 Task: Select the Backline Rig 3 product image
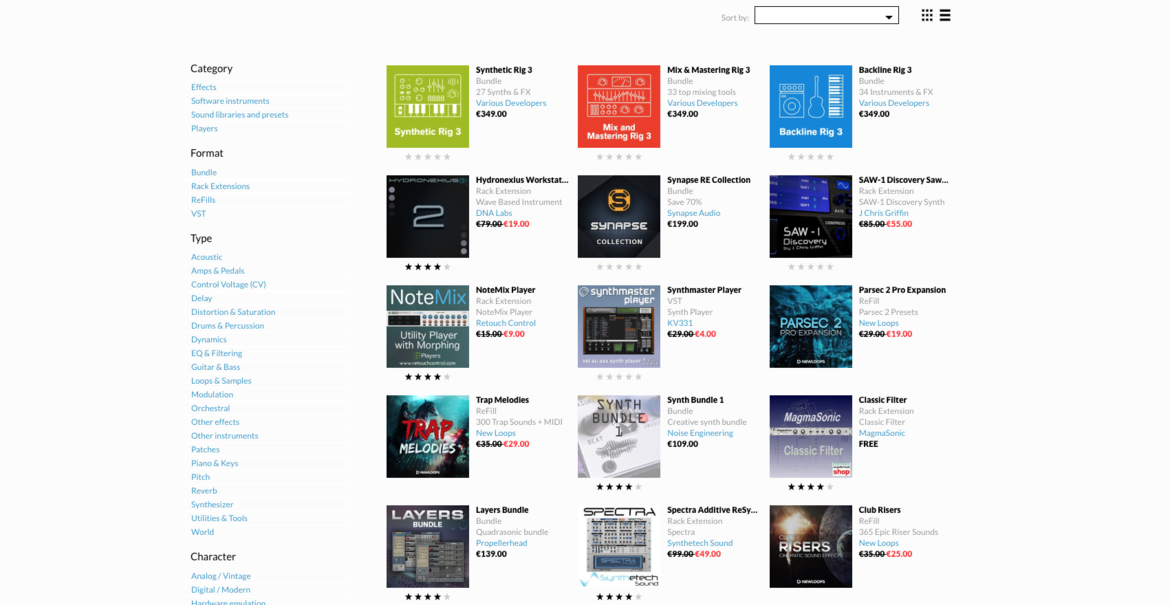tap(810, 106)
